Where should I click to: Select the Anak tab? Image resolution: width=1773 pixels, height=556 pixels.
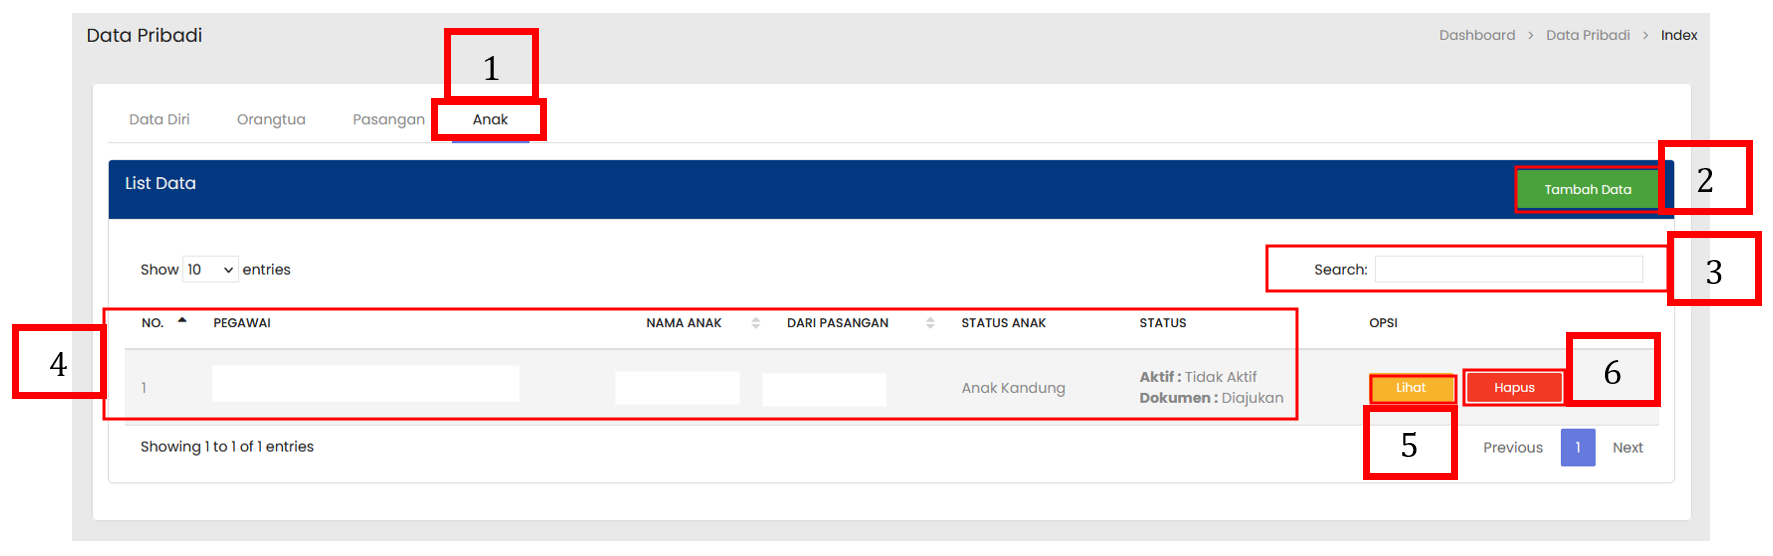click(490, 120)
